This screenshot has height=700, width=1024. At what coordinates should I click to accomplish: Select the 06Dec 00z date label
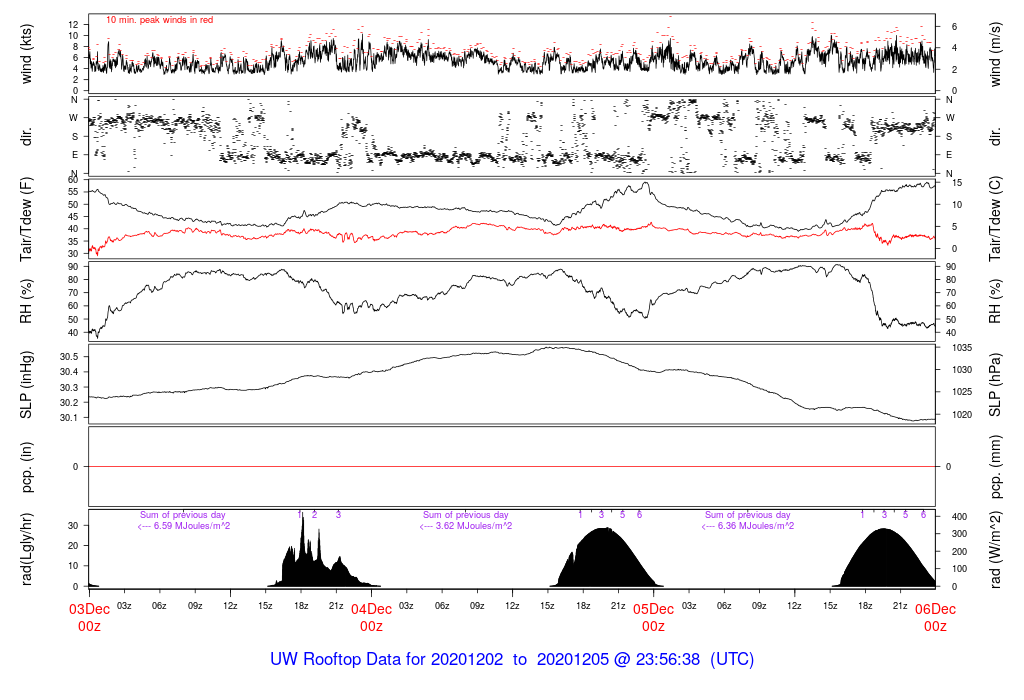click(x=935, y=617)
